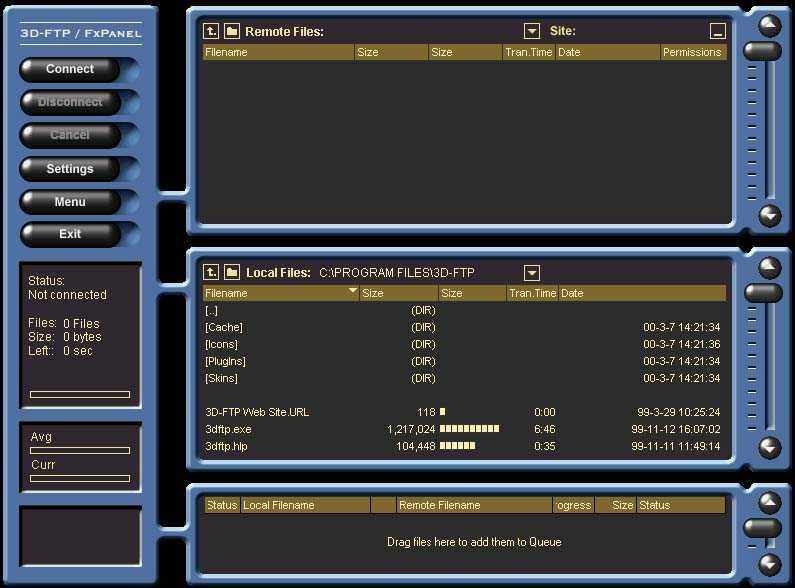Go up one directory in Local Files
The height and width of the screenshot is (588, 795).
tap(211, 273)
